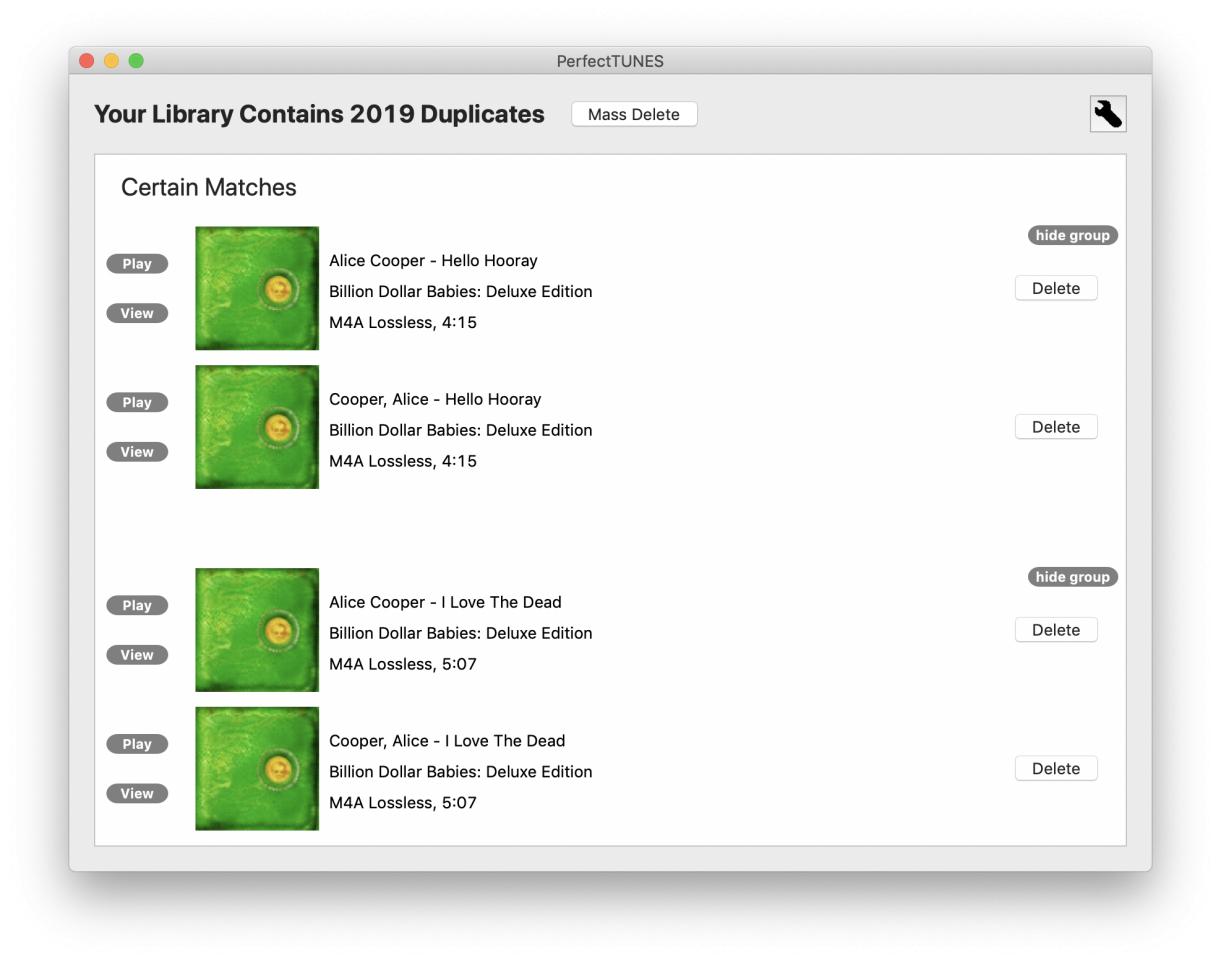
Task: Delete Cooper, Alice - Hello Hooray entry
Action: [x=1055, y=427]
